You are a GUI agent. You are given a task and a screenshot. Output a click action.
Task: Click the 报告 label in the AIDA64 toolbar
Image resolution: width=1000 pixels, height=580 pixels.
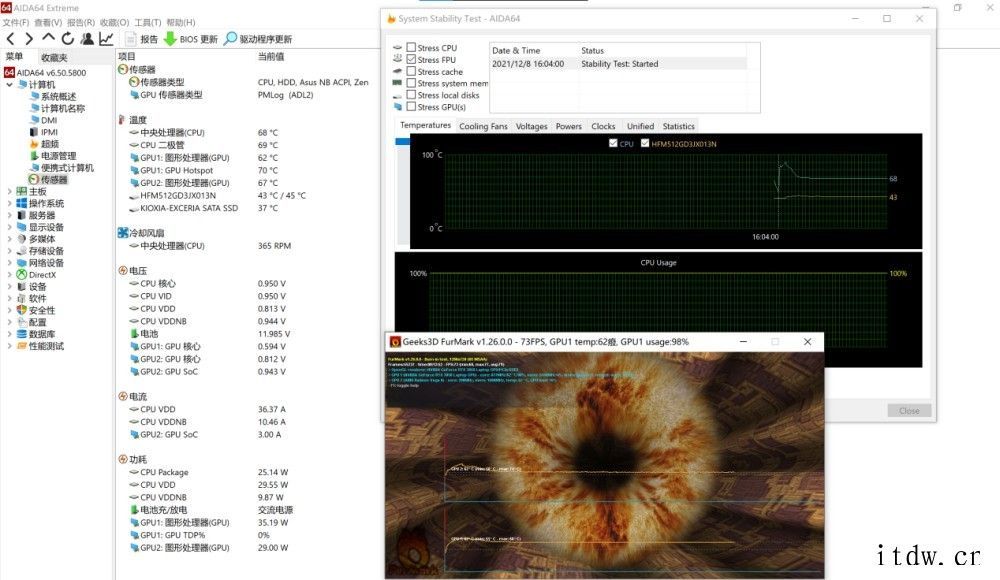[149, 40]
